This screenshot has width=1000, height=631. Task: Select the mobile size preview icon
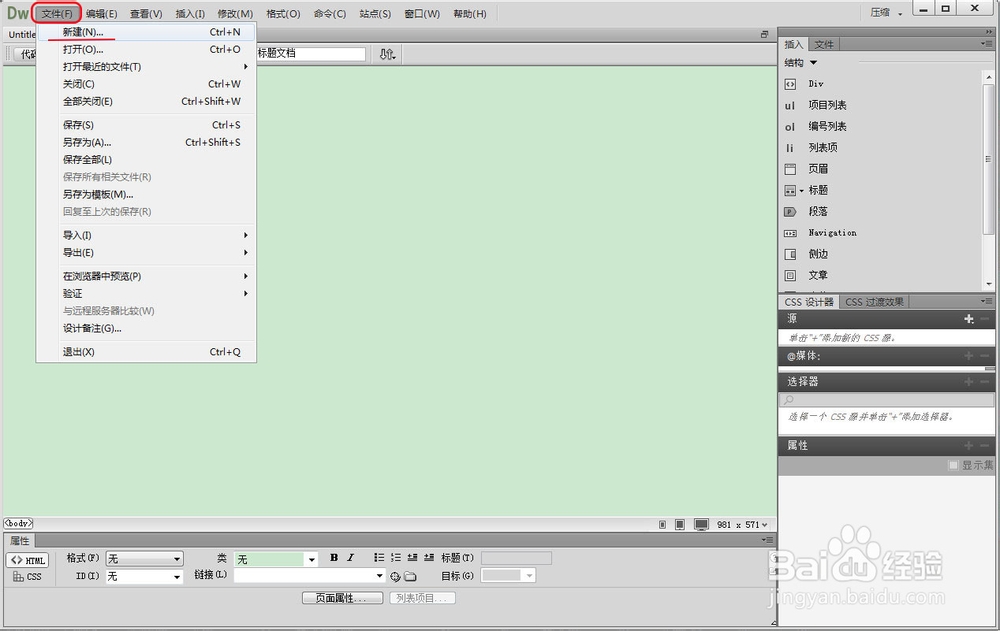[662, 523]
